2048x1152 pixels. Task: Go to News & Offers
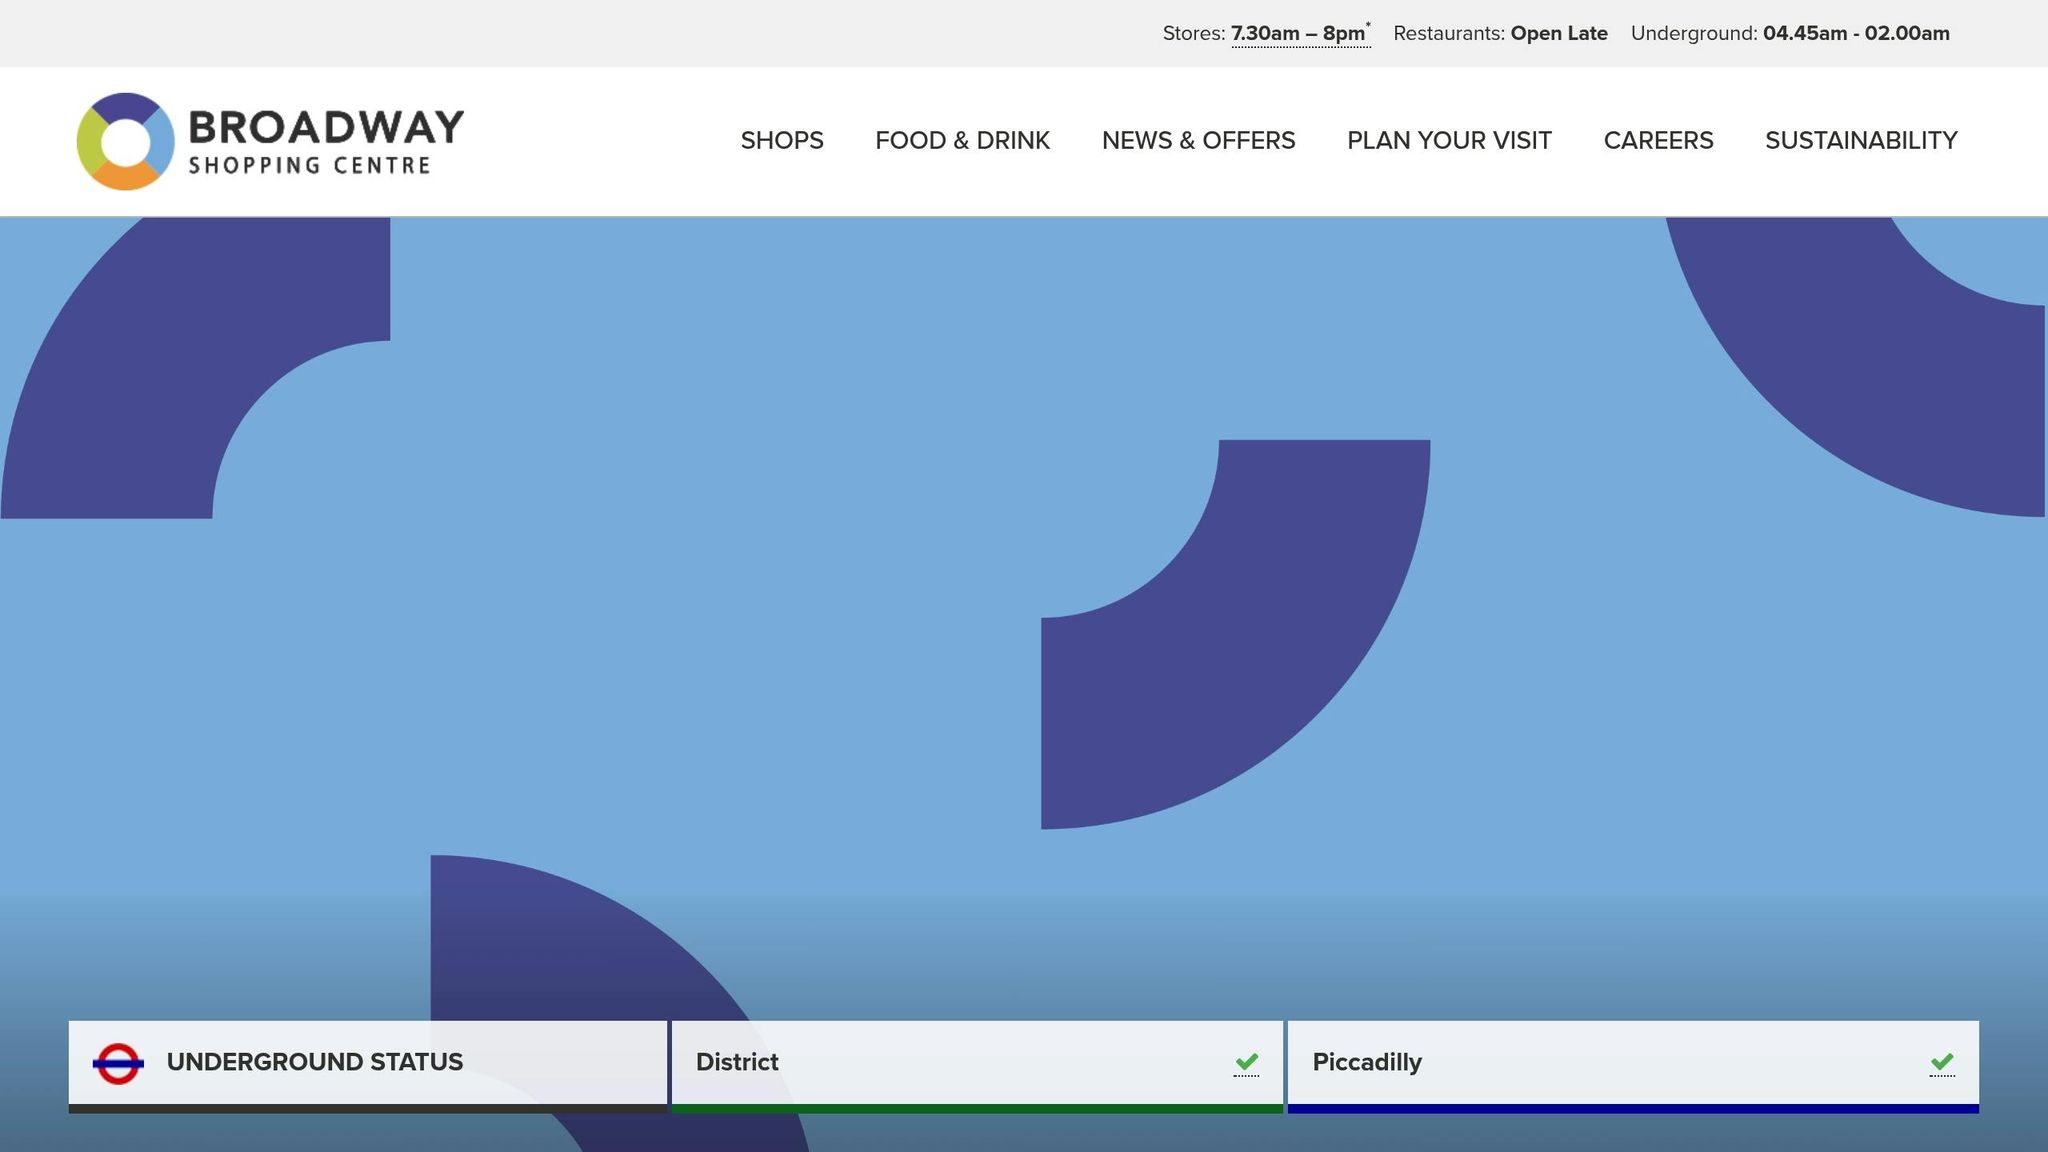[x=1198, y=141]
